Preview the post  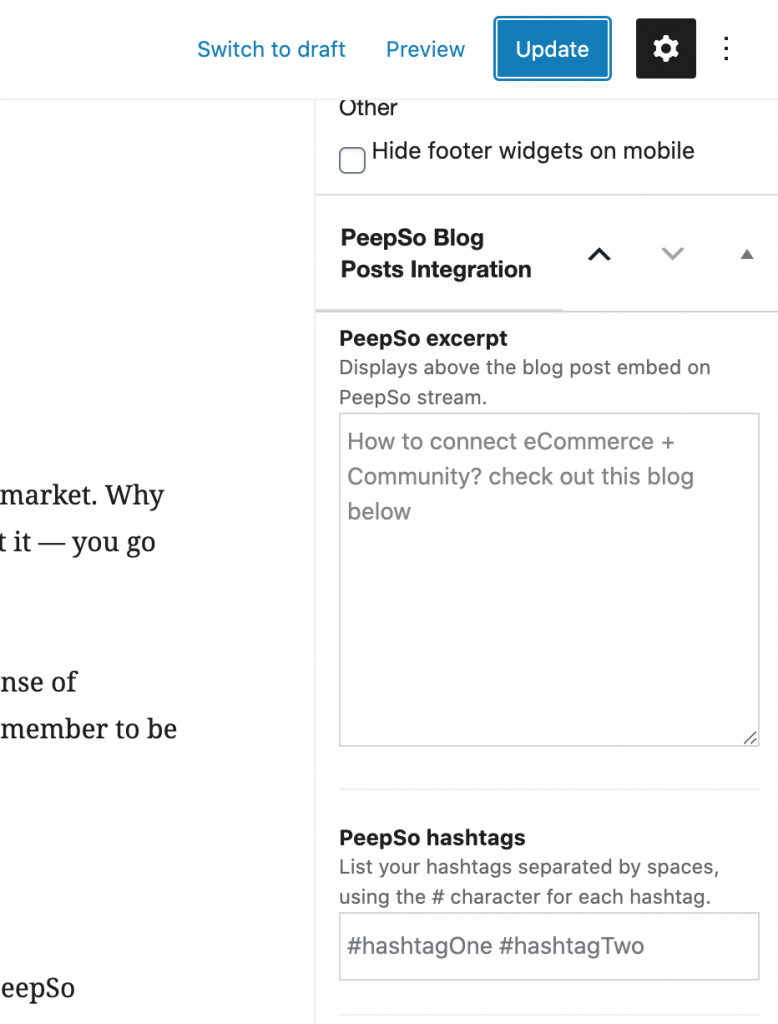(x=425, y=49)
